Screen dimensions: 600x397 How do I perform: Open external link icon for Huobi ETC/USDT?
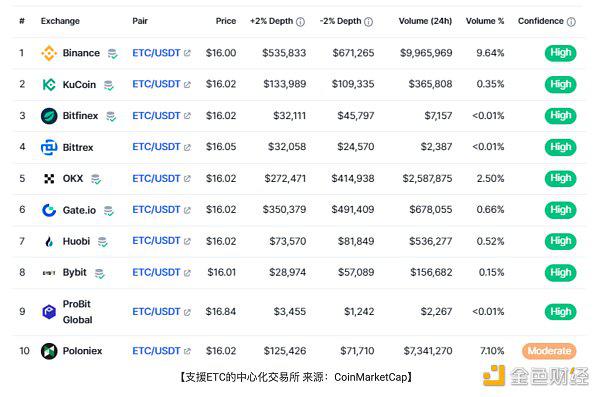(187, 241)
